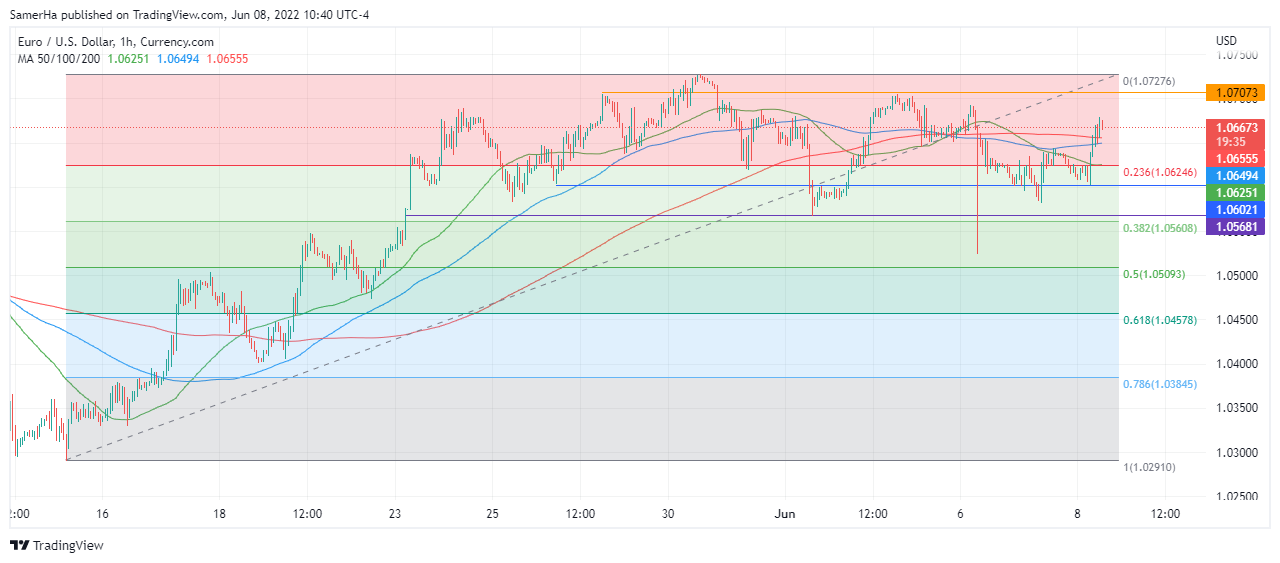Click the 1.05000 level on price axis
This screenshot has height=563, width=1280.
coord(1237,275)
